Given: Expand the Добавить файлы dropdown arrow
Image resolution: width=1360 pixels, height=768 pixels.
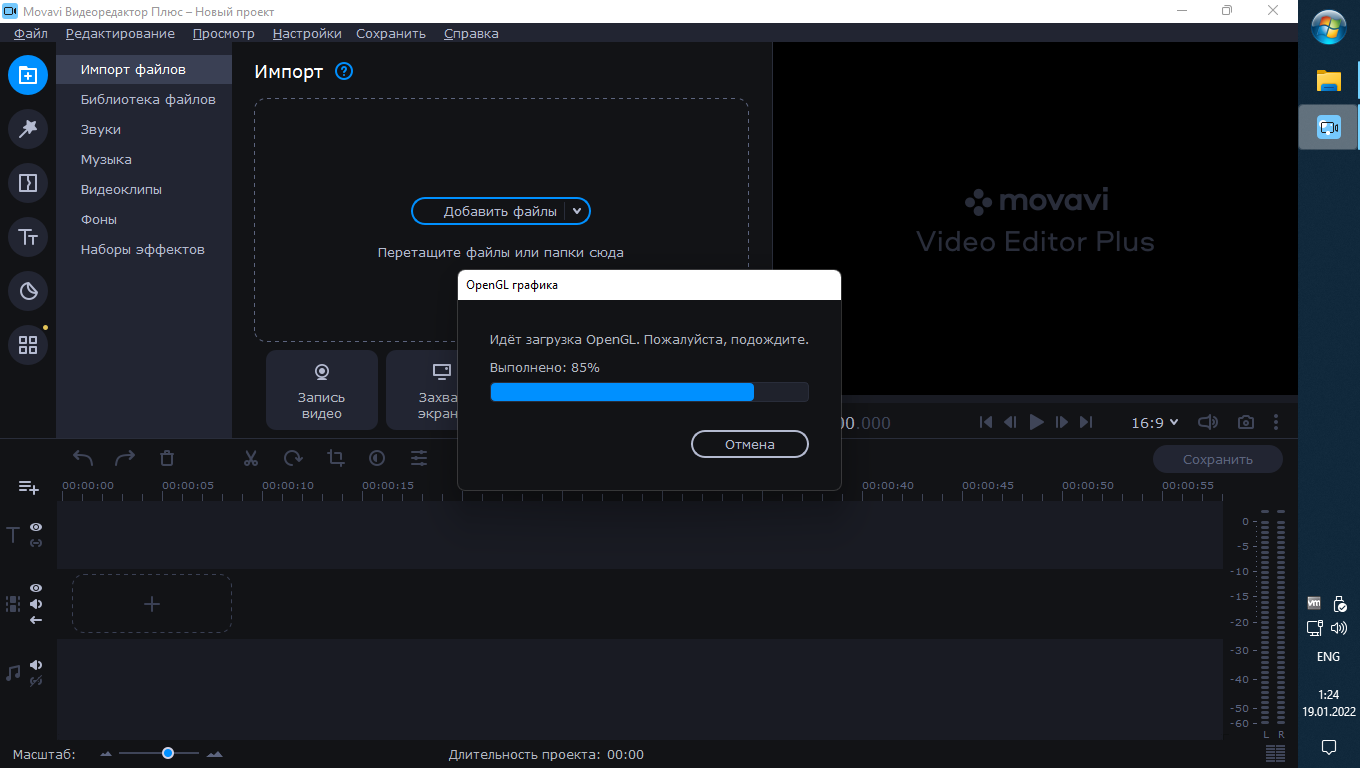Looking at the screenshot, I should click(x=577, y=211).
